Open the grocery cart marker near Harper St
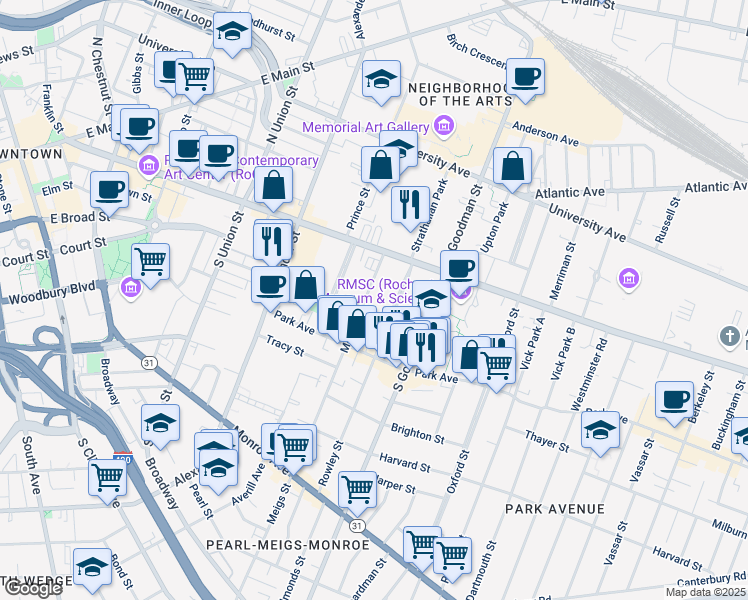The width and height of the screenshot is (748, 600). pyautogui.click(x=357, y=492)
